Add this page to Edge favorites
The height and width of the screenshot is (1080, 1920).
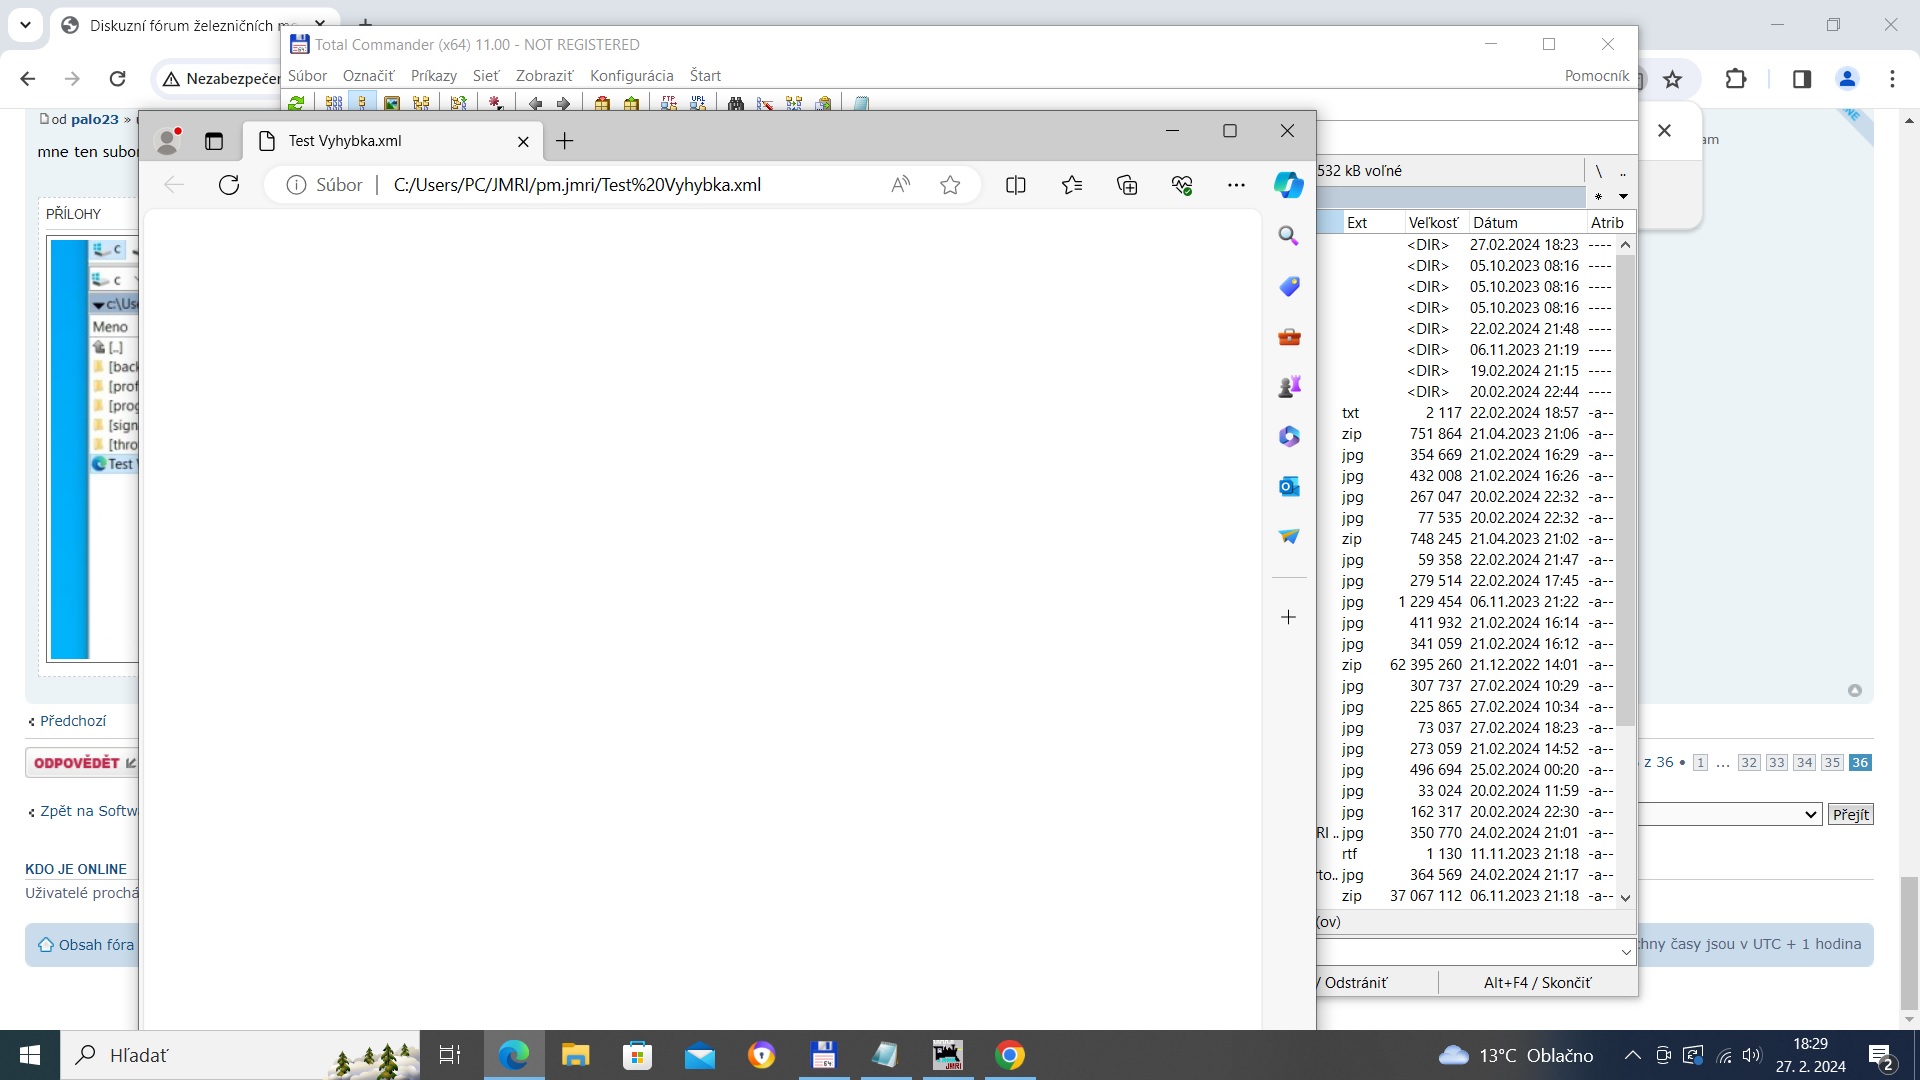950,185
